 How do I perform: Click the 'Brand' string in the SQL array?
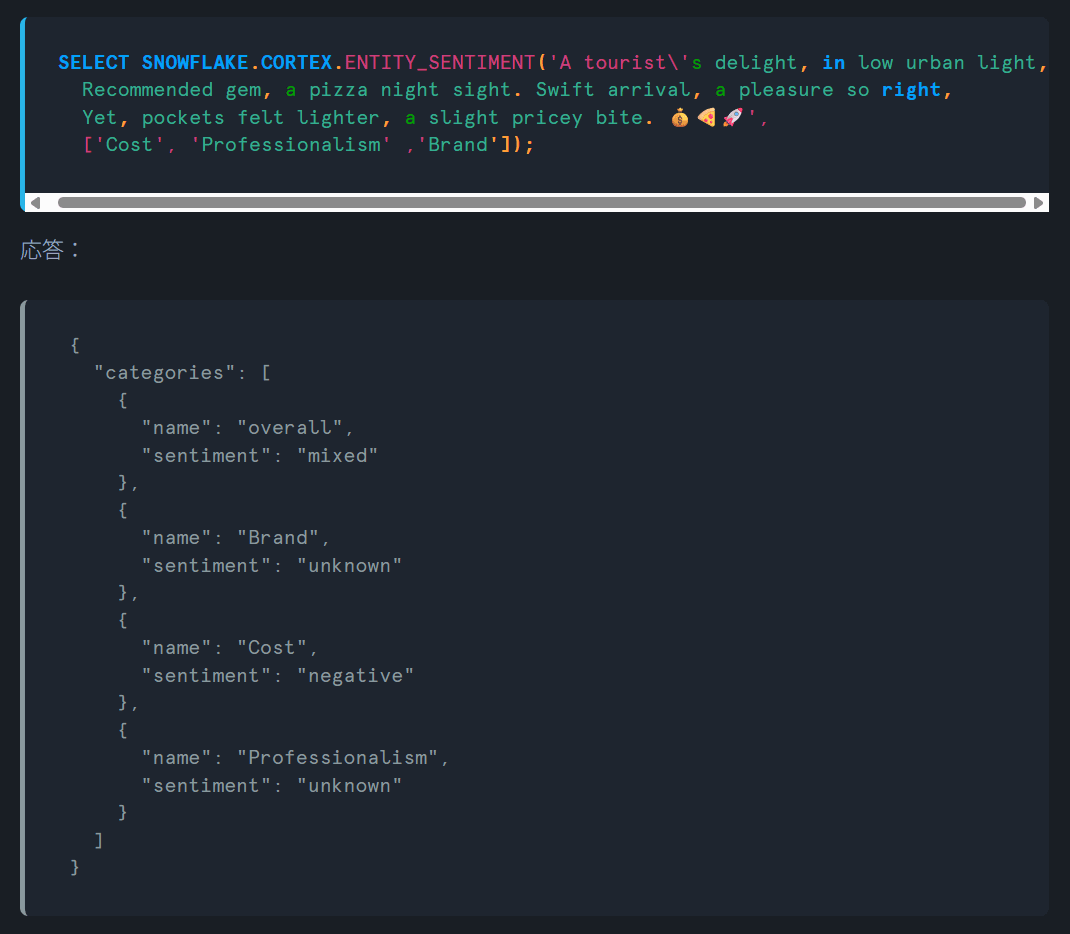click(458, 145)
